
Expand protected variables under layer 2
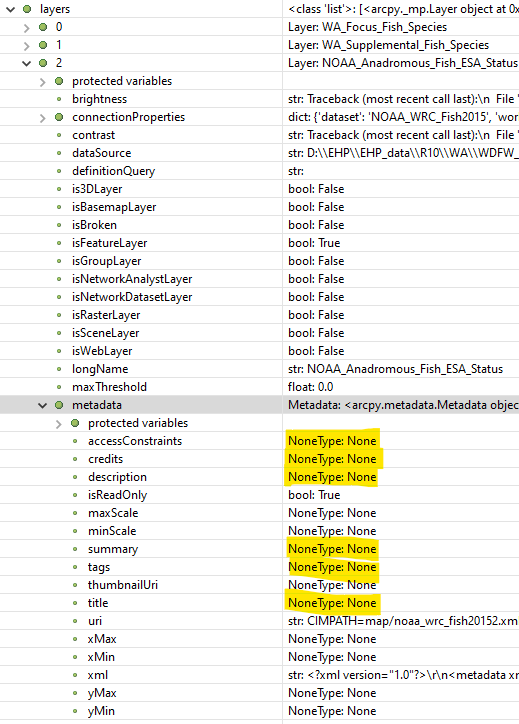(42, 82)
